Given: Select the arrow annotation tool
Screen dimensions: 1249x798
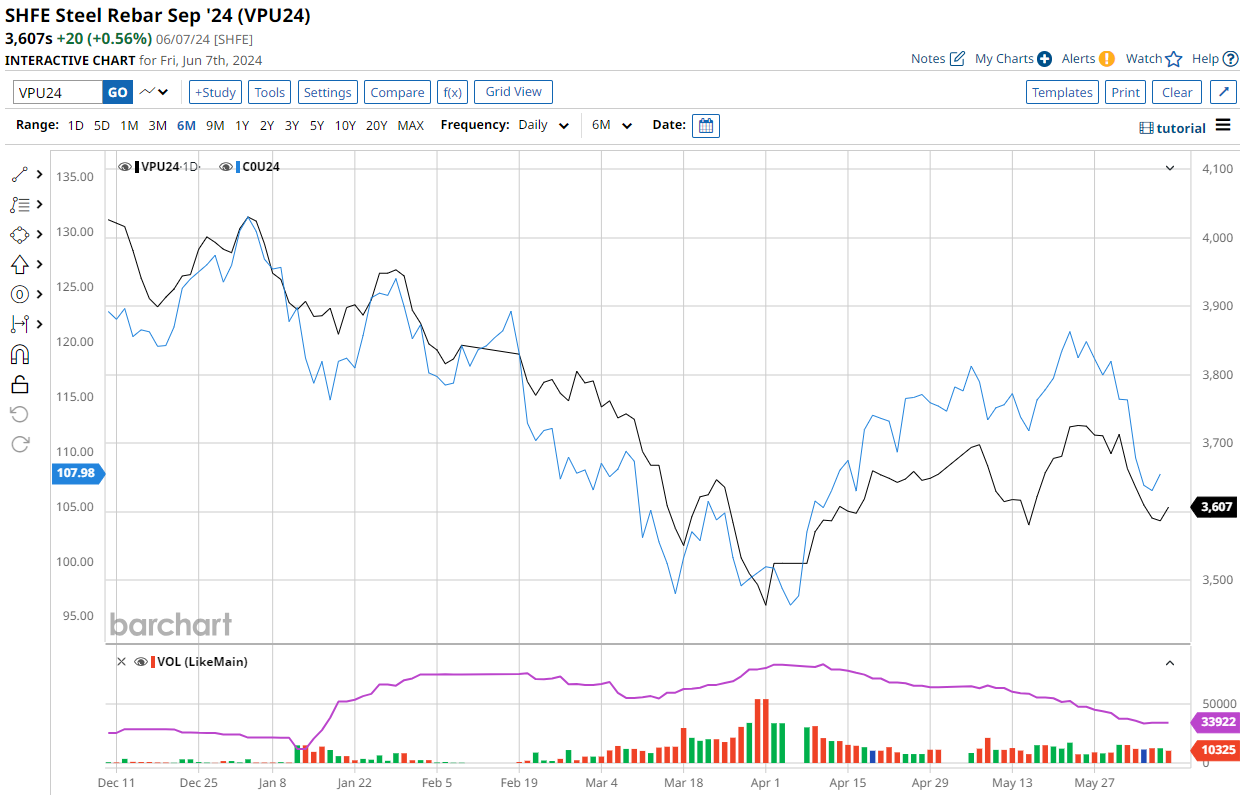Looking at the screenshot, I should coord(20,264).
